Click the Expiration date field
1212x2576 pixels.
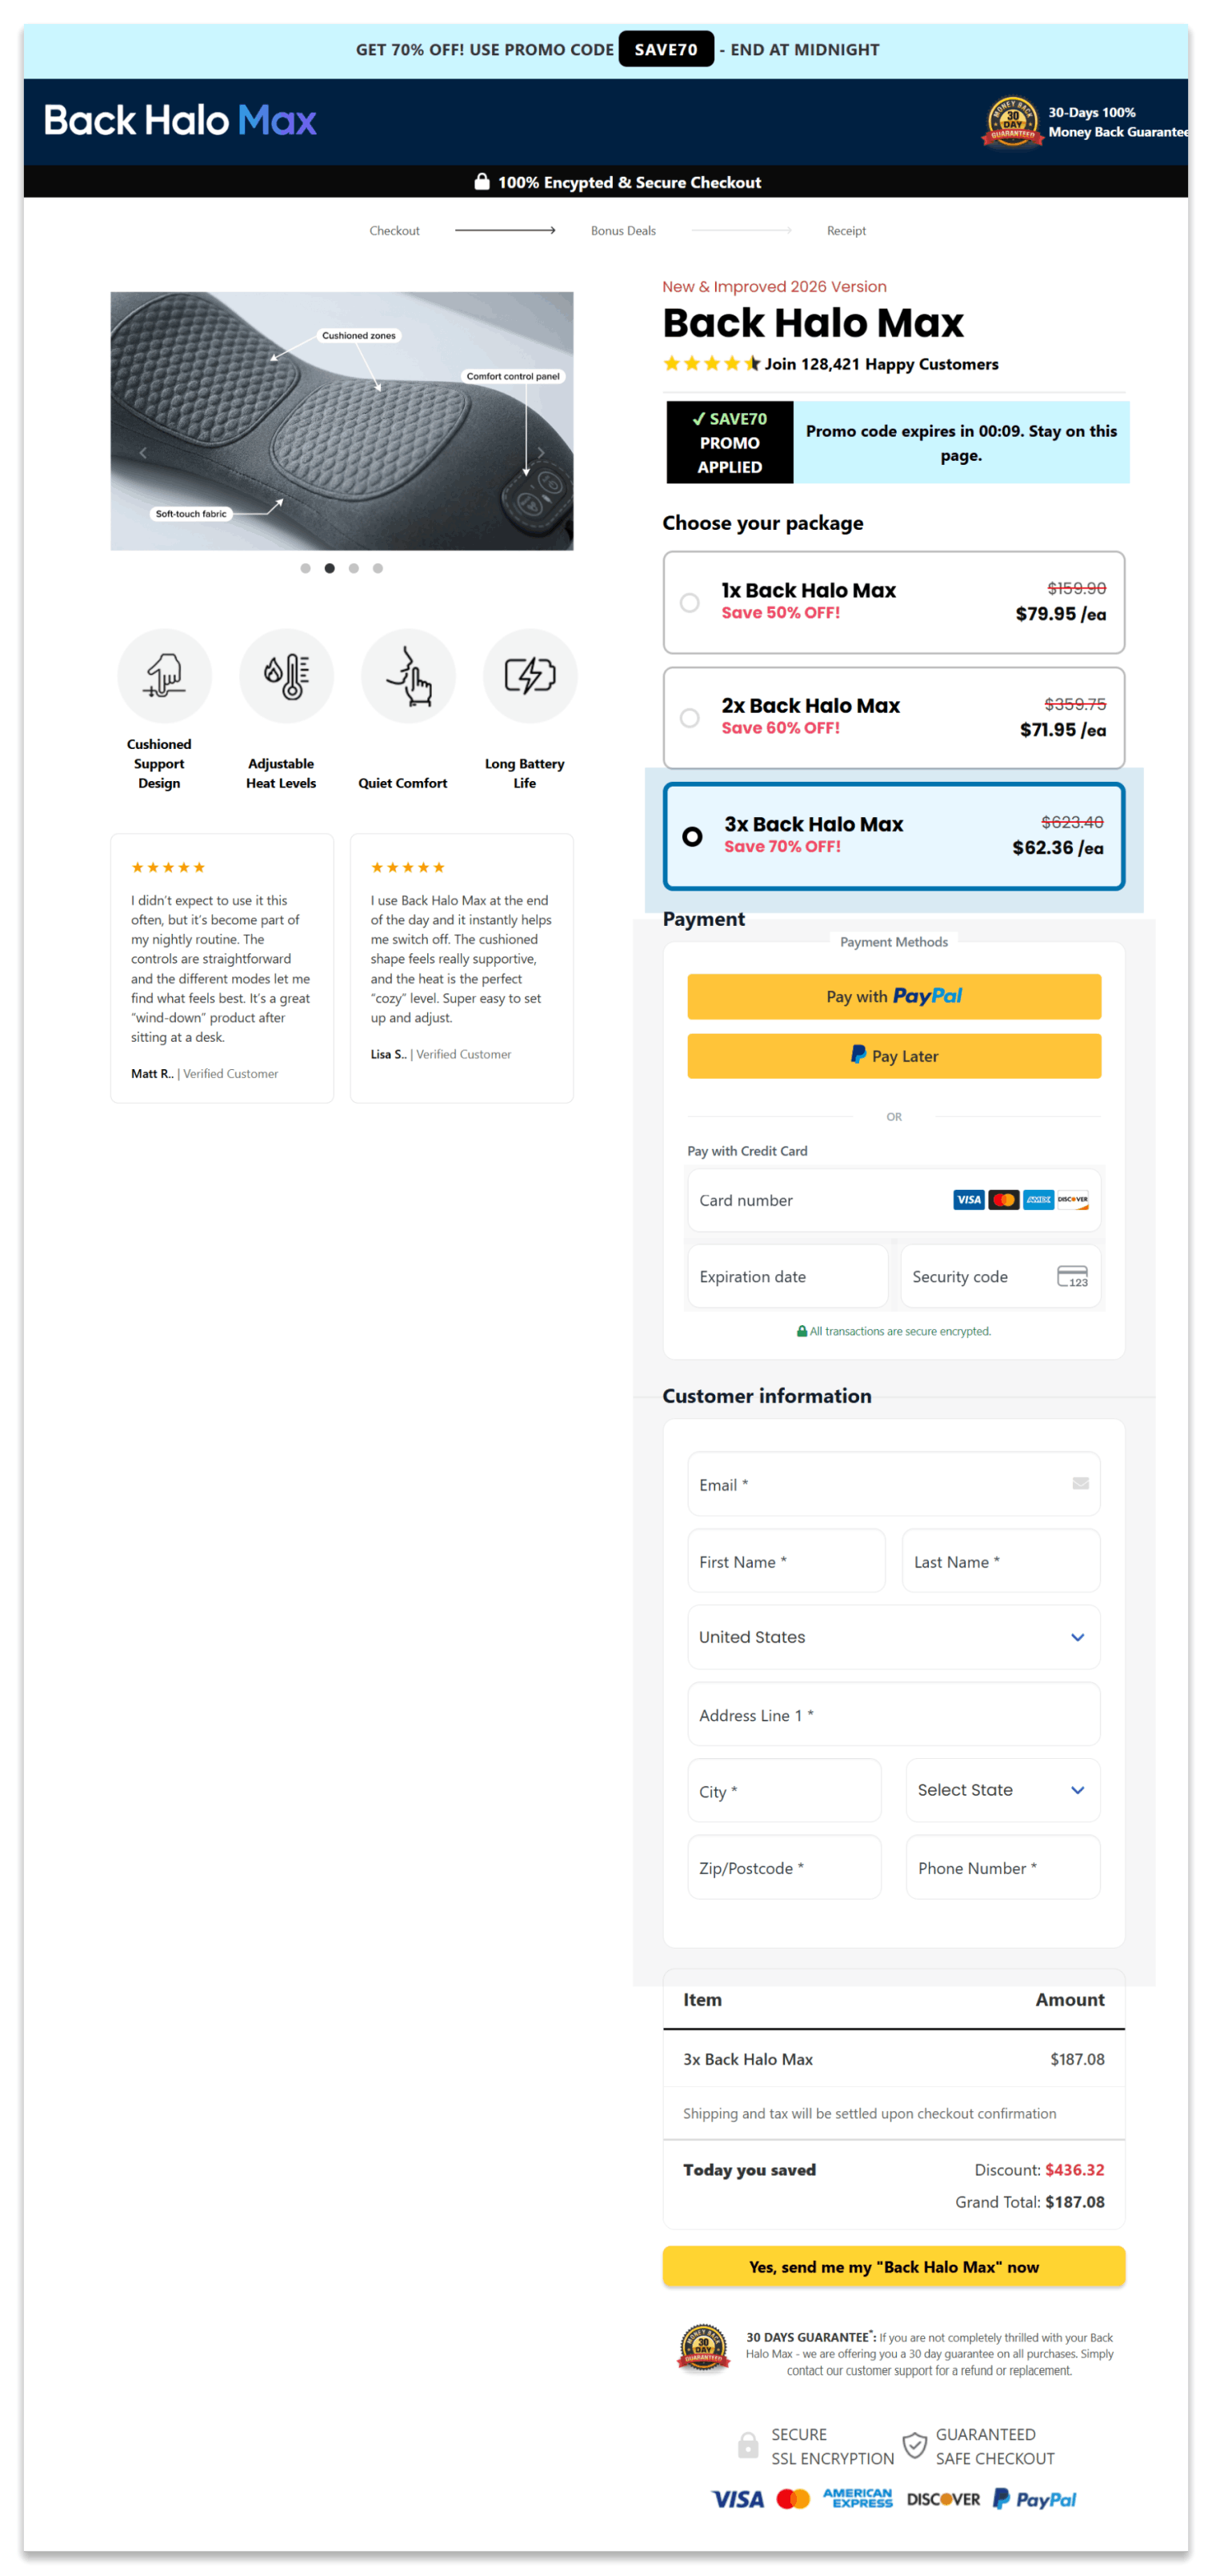click(787, 1277)
